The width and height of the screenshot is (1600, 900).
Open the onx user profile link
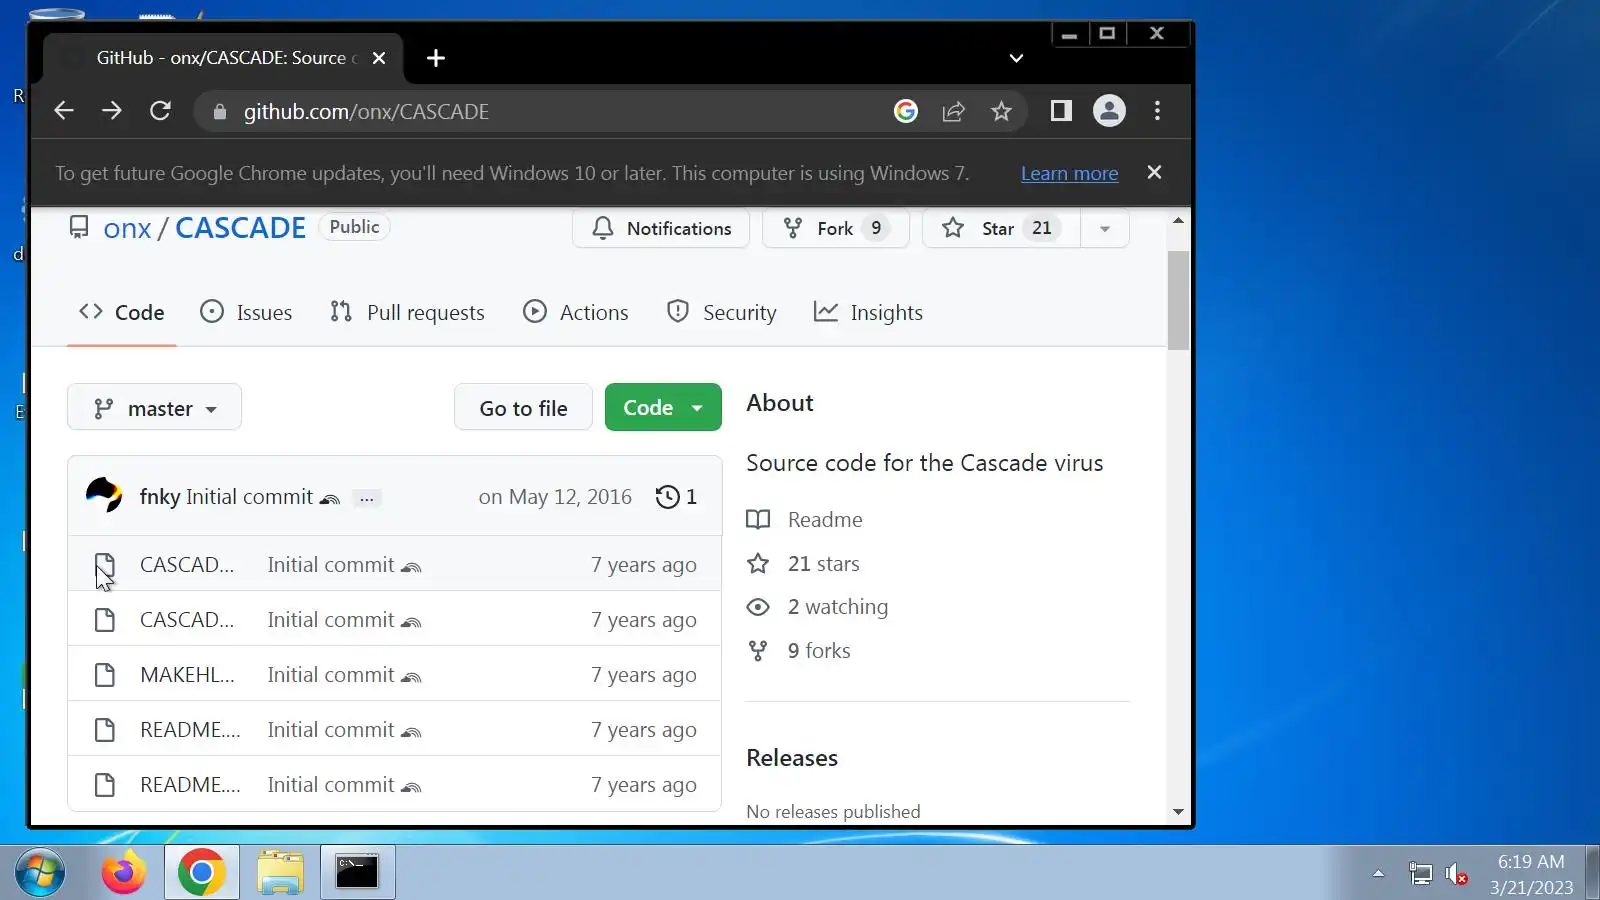(127, 228)
